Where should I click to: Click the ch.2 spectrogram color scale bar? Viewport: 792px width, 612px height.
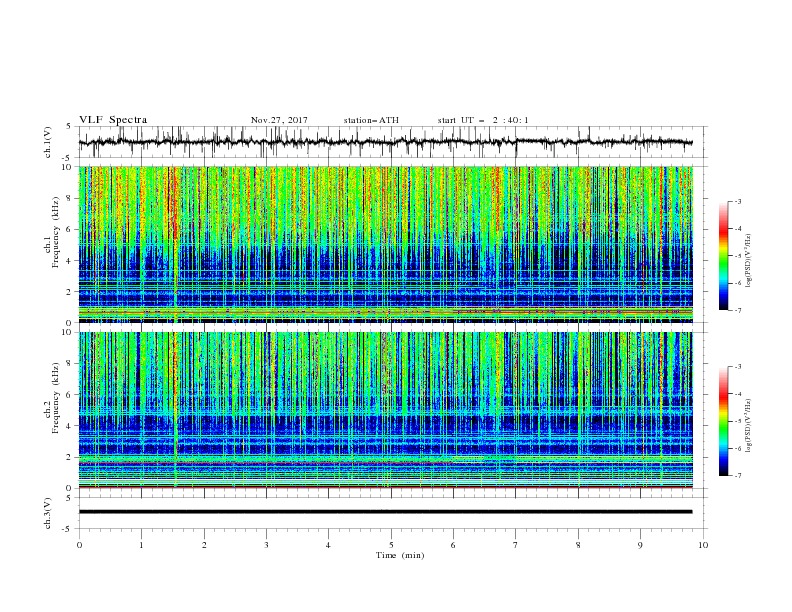tap(723, 421)
